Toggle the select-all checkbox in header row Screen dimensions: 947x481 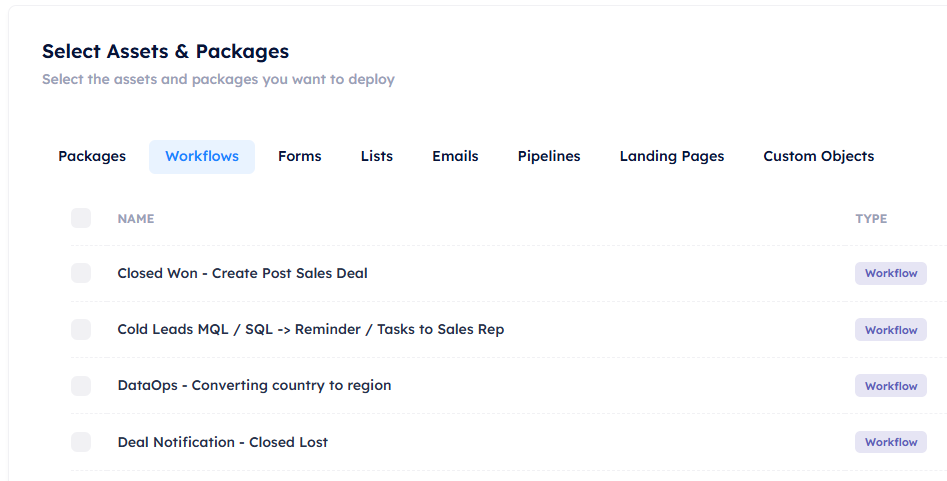[81, 218]
